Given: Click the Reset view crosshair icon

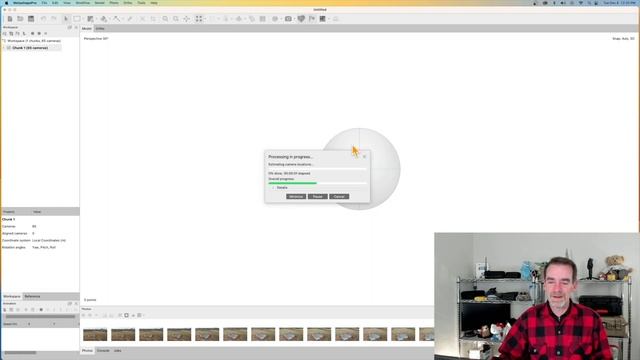Looking at the screenshot, I should click(187, 19).
